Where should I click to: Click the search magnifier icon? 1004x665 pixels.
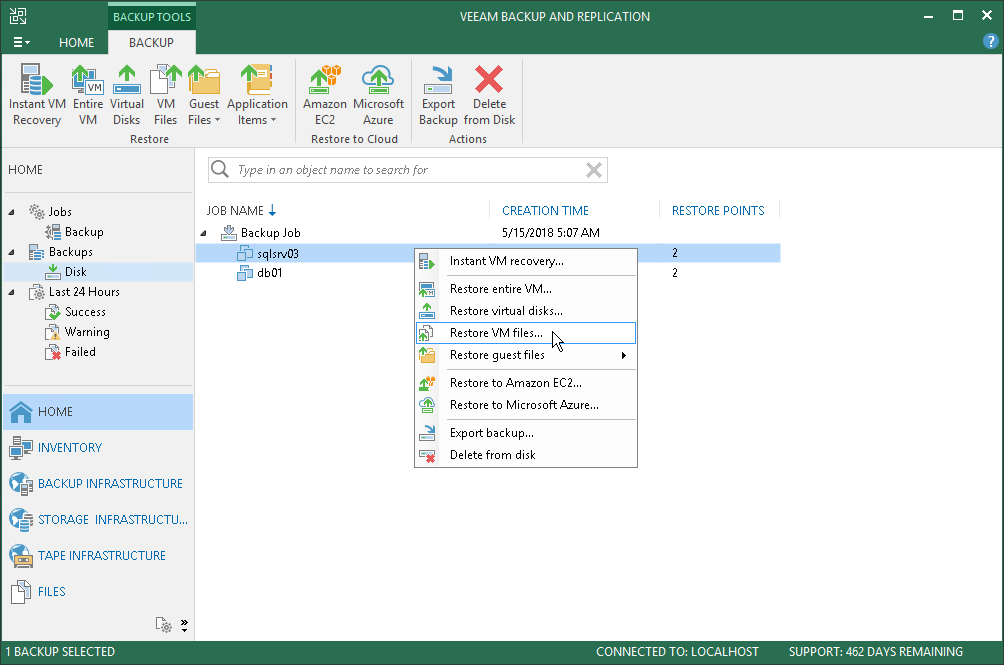point(220,169)
